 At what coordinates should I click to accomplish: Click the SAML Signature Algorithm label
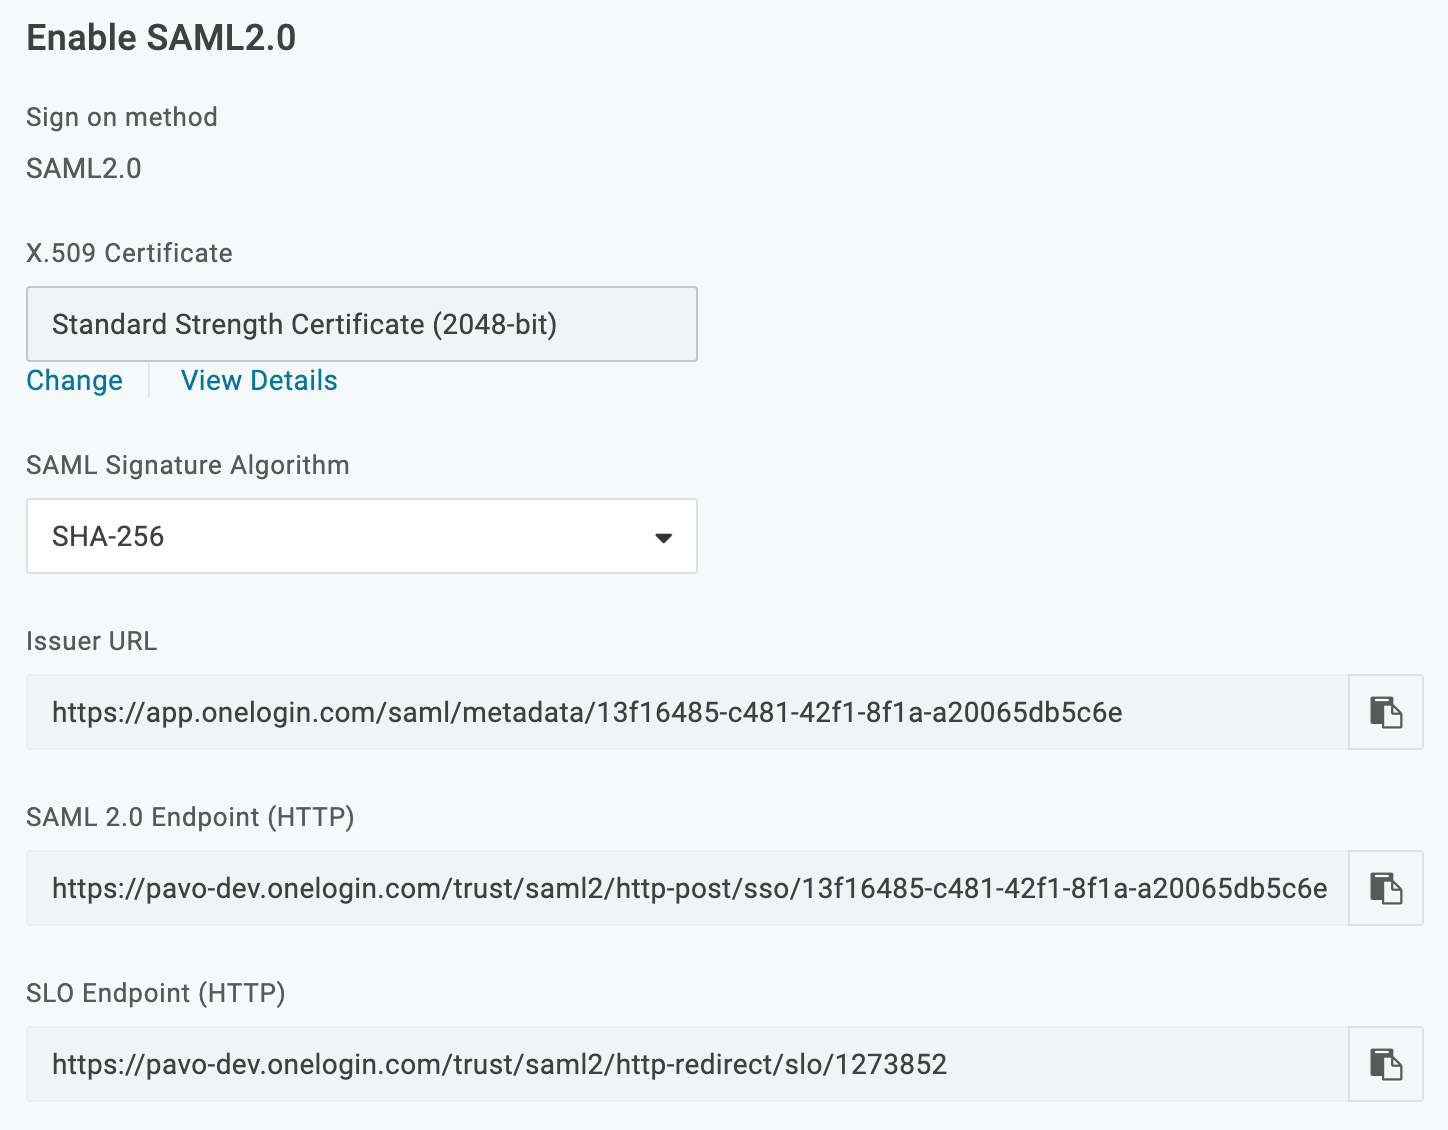pyautogui.click(x=188, y=465)
